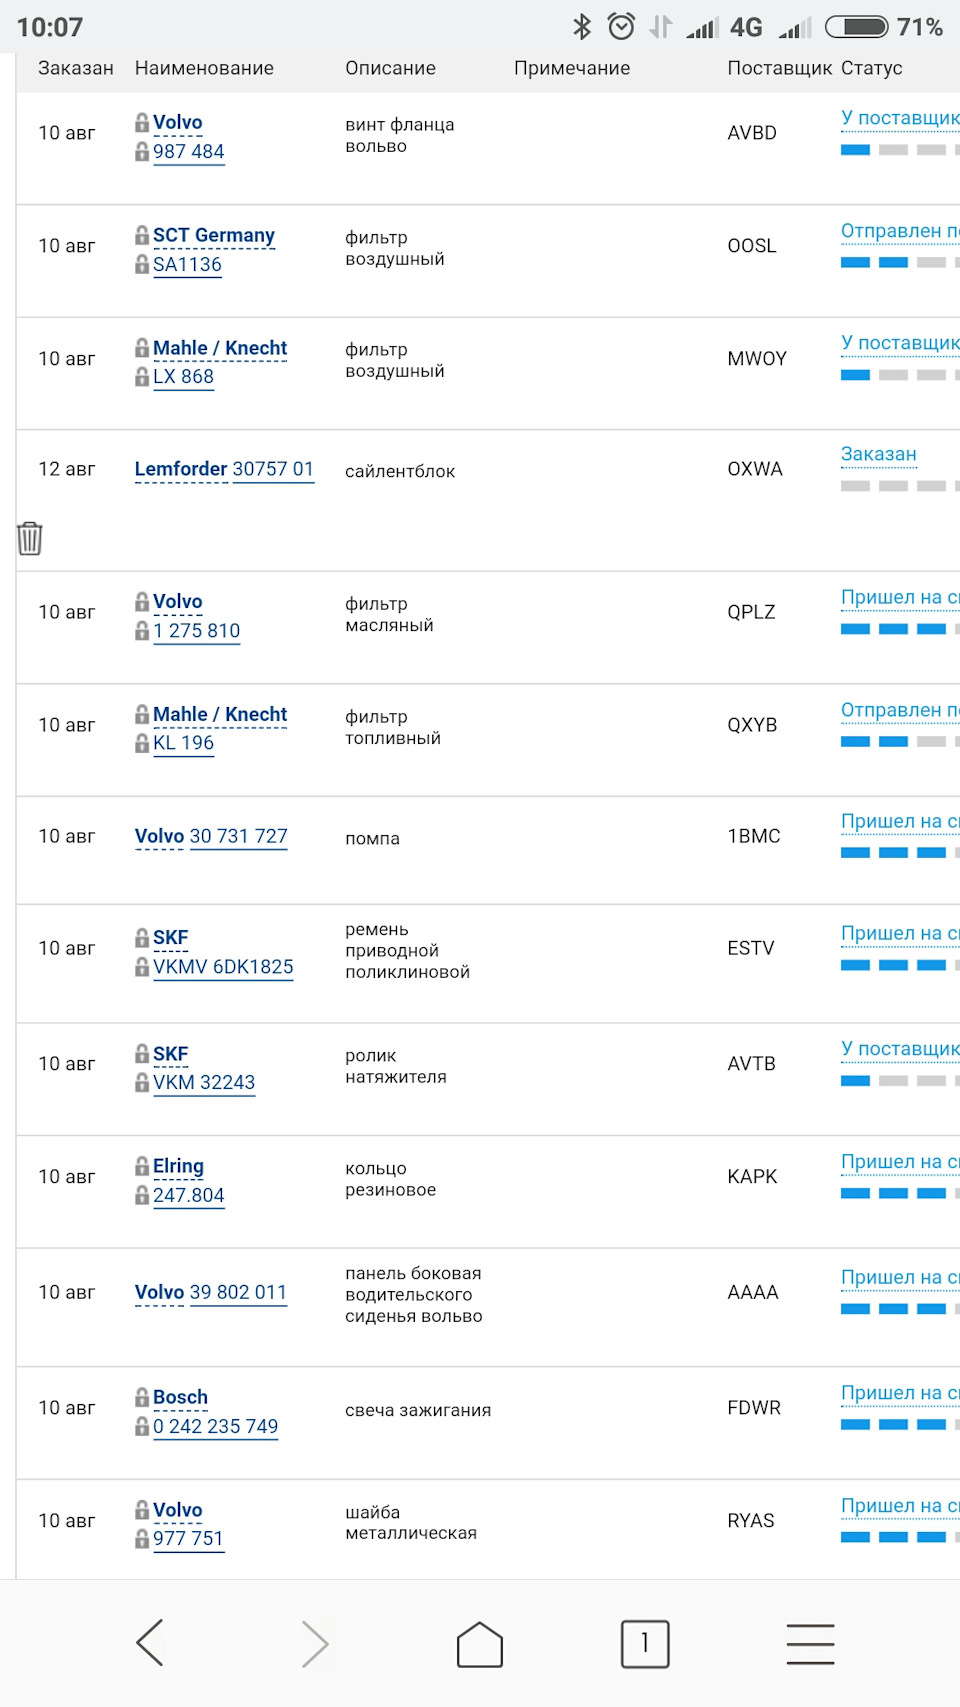
Task: Open the SKF VKMV 6DK1825 belt link
Action: [223, 967]
